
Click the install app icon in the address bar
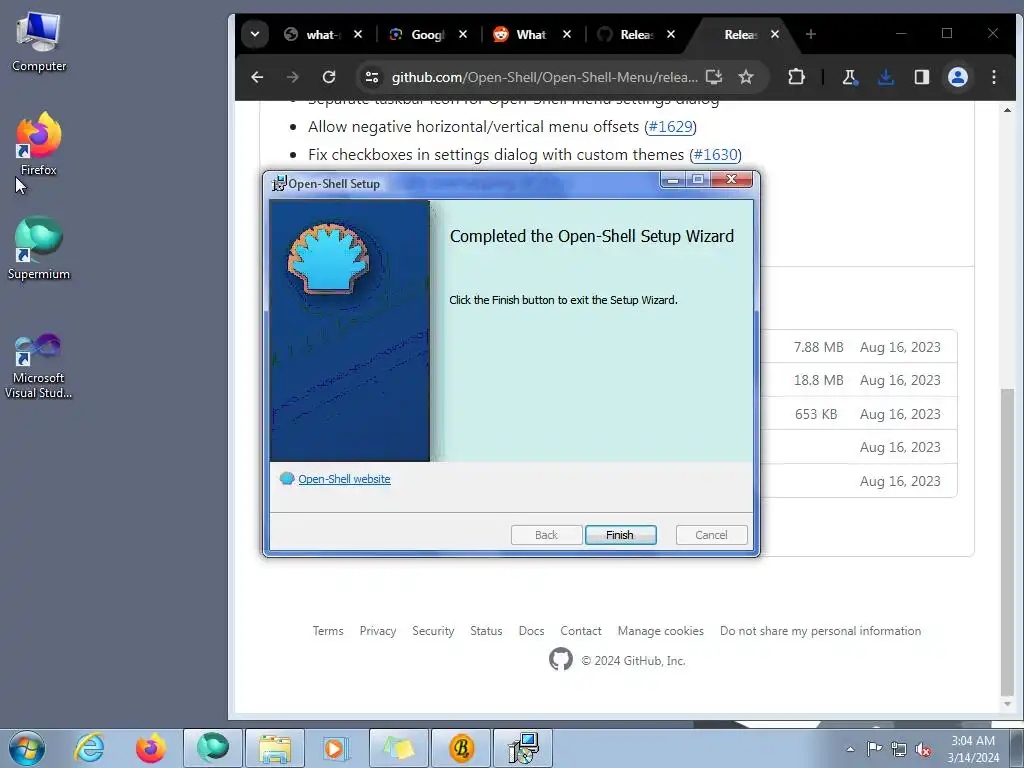point(714,77)
